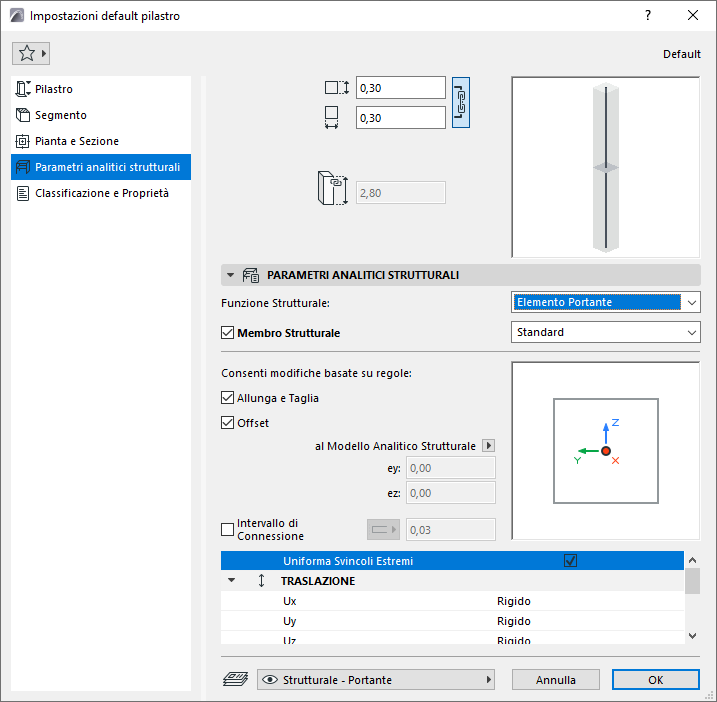Toggle the dimension chain link icon
This screenshot has height=702, width=717.
pos(460,102)
